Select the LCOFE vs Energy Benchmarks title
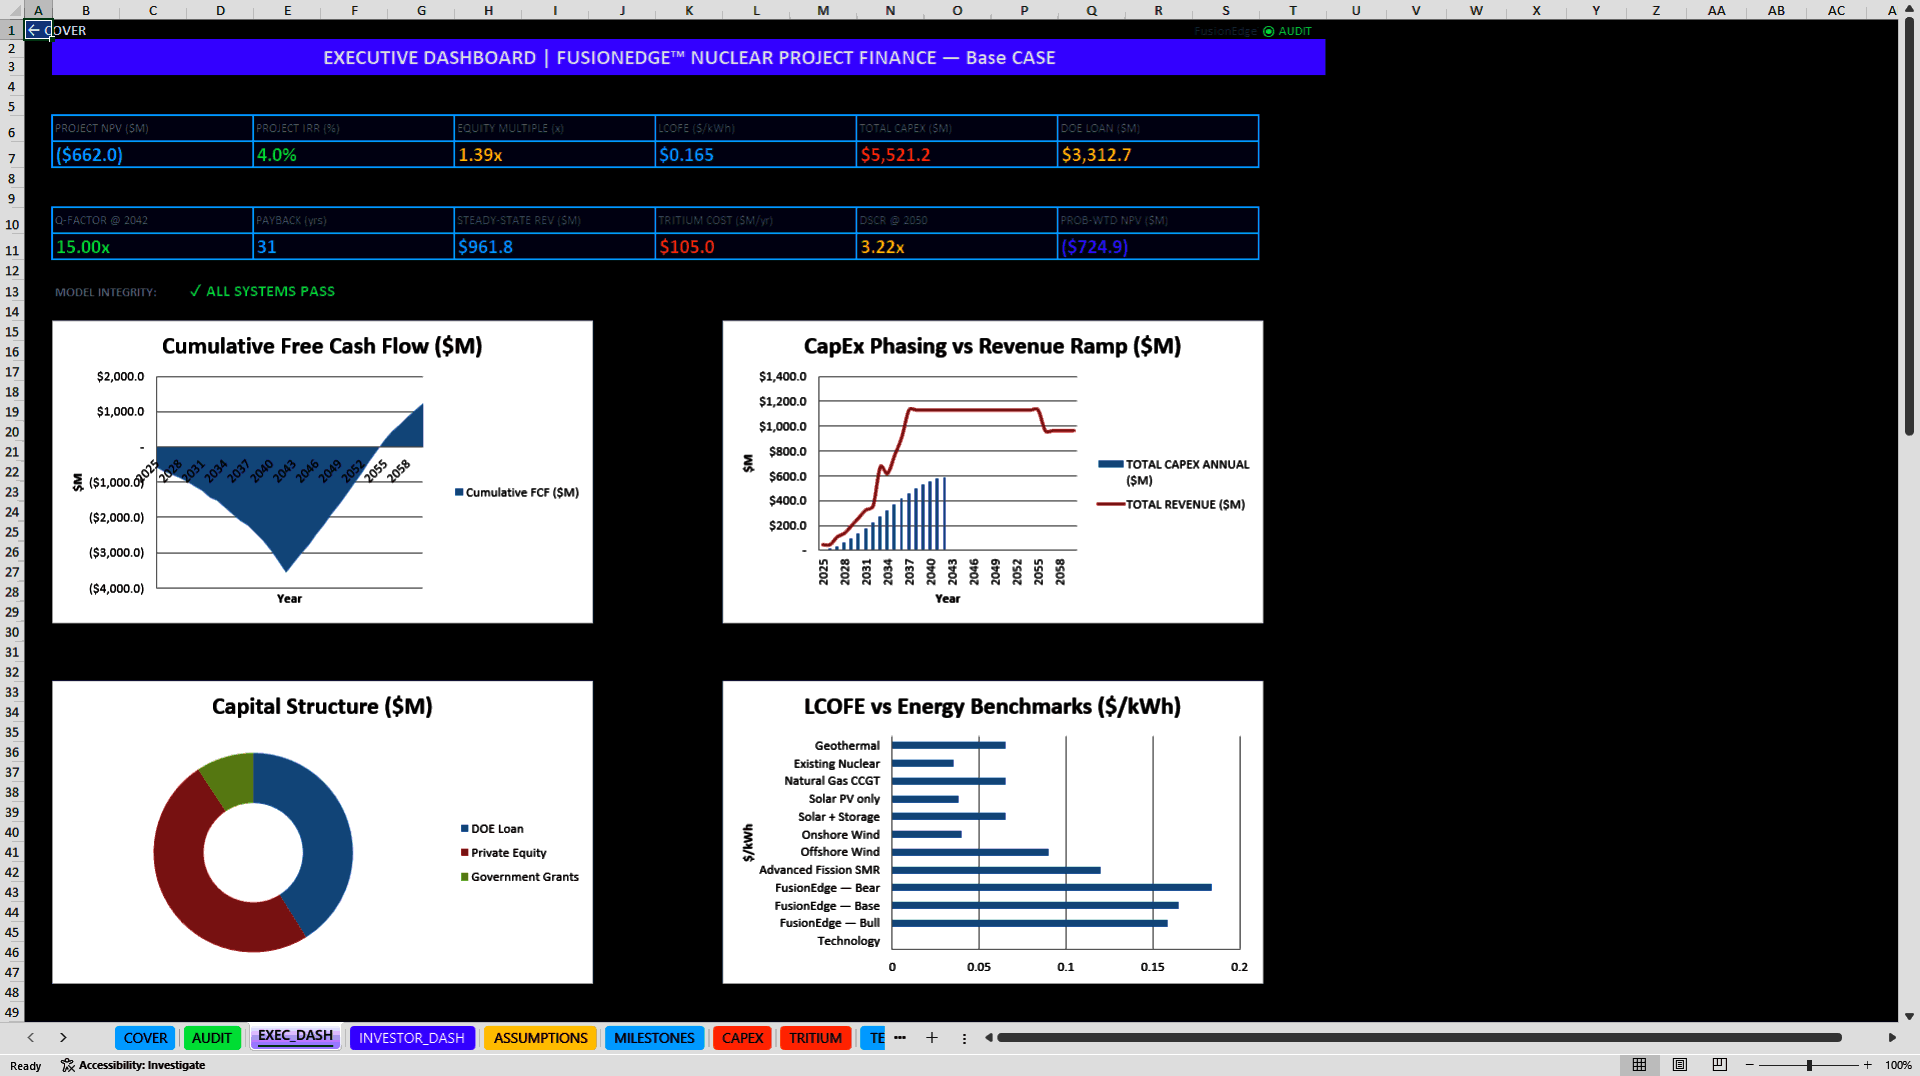 click(992, 706)
